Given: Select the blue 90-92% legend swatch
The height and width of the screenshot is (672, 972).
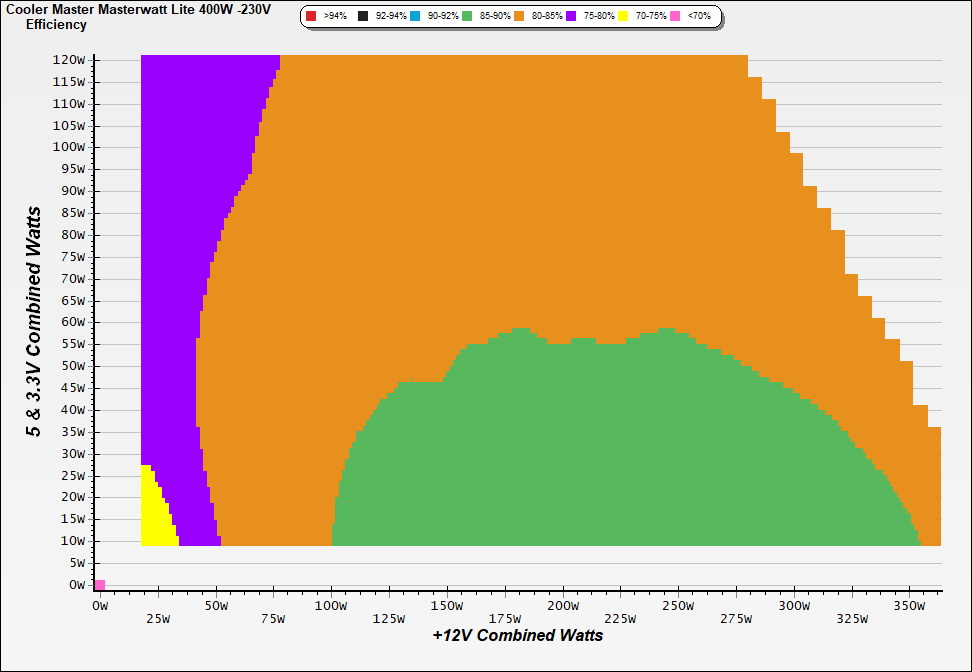Looking at the screenshot, I should (x=415, y=17).
